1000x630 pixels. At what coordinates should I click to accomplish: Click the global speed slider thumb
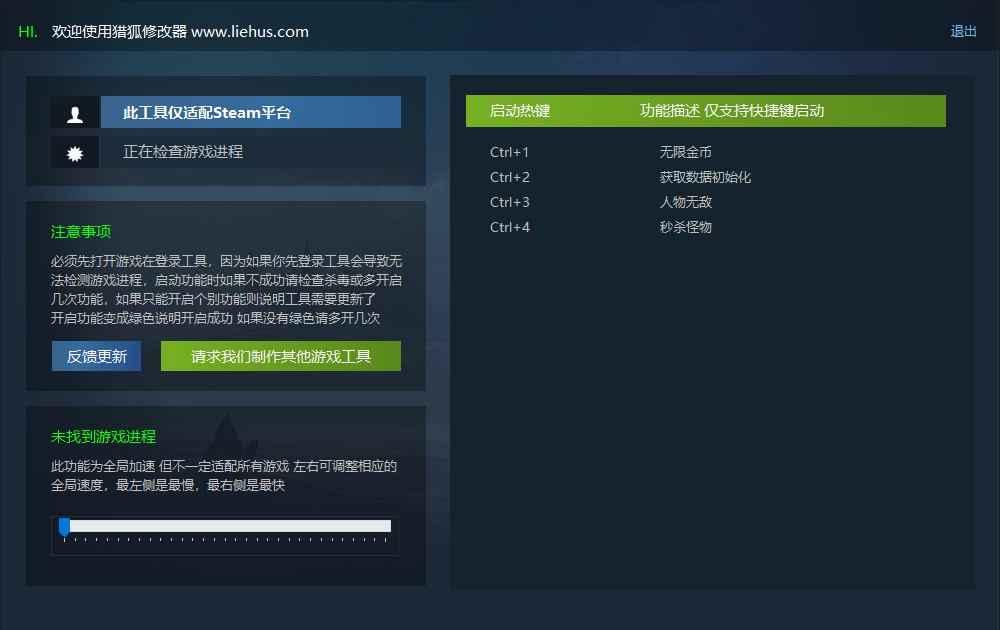[x=64, y=527]
